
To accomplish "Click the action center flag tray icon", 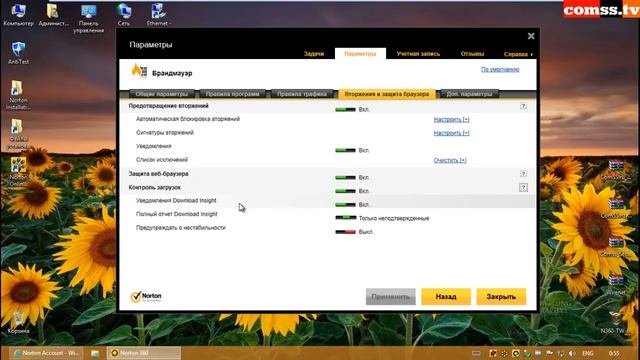I will click(x=549, y=353).
